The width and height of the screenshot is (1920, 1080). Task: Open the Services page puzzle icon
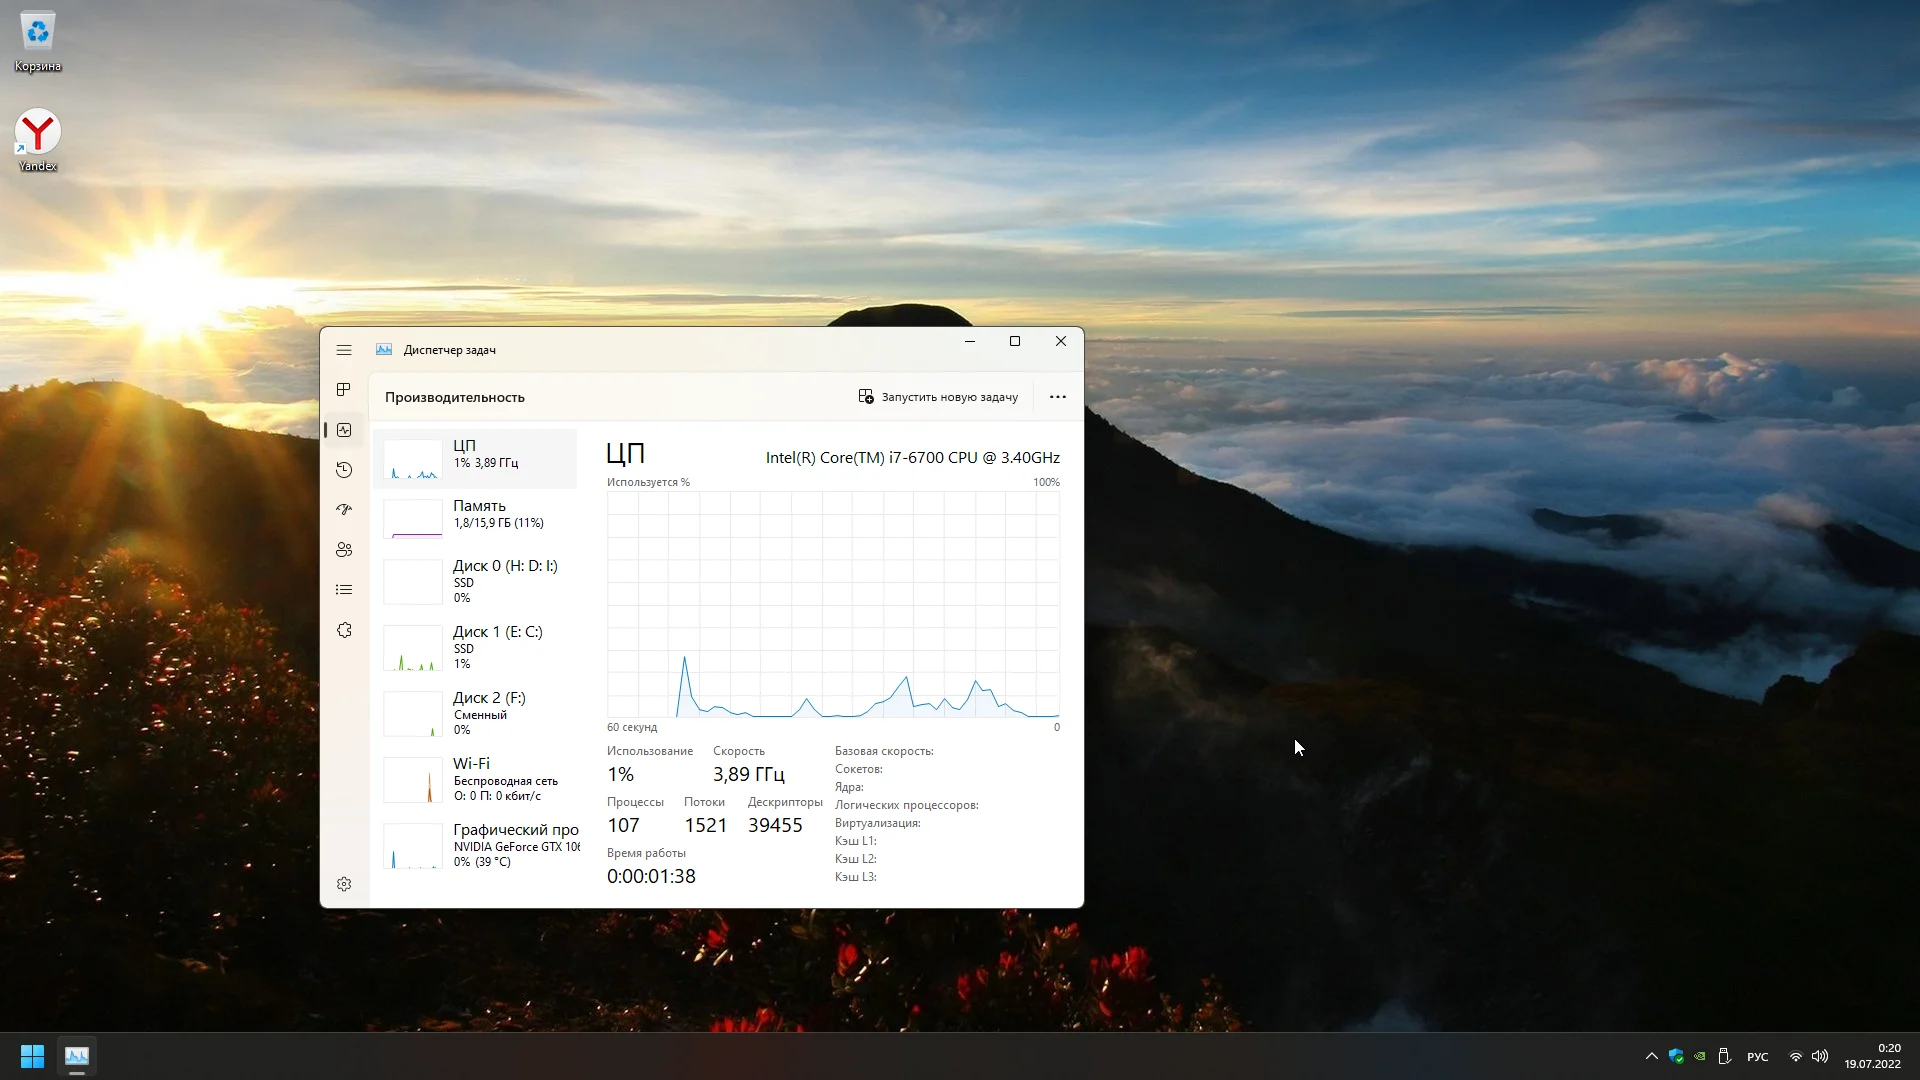(344, 630)
